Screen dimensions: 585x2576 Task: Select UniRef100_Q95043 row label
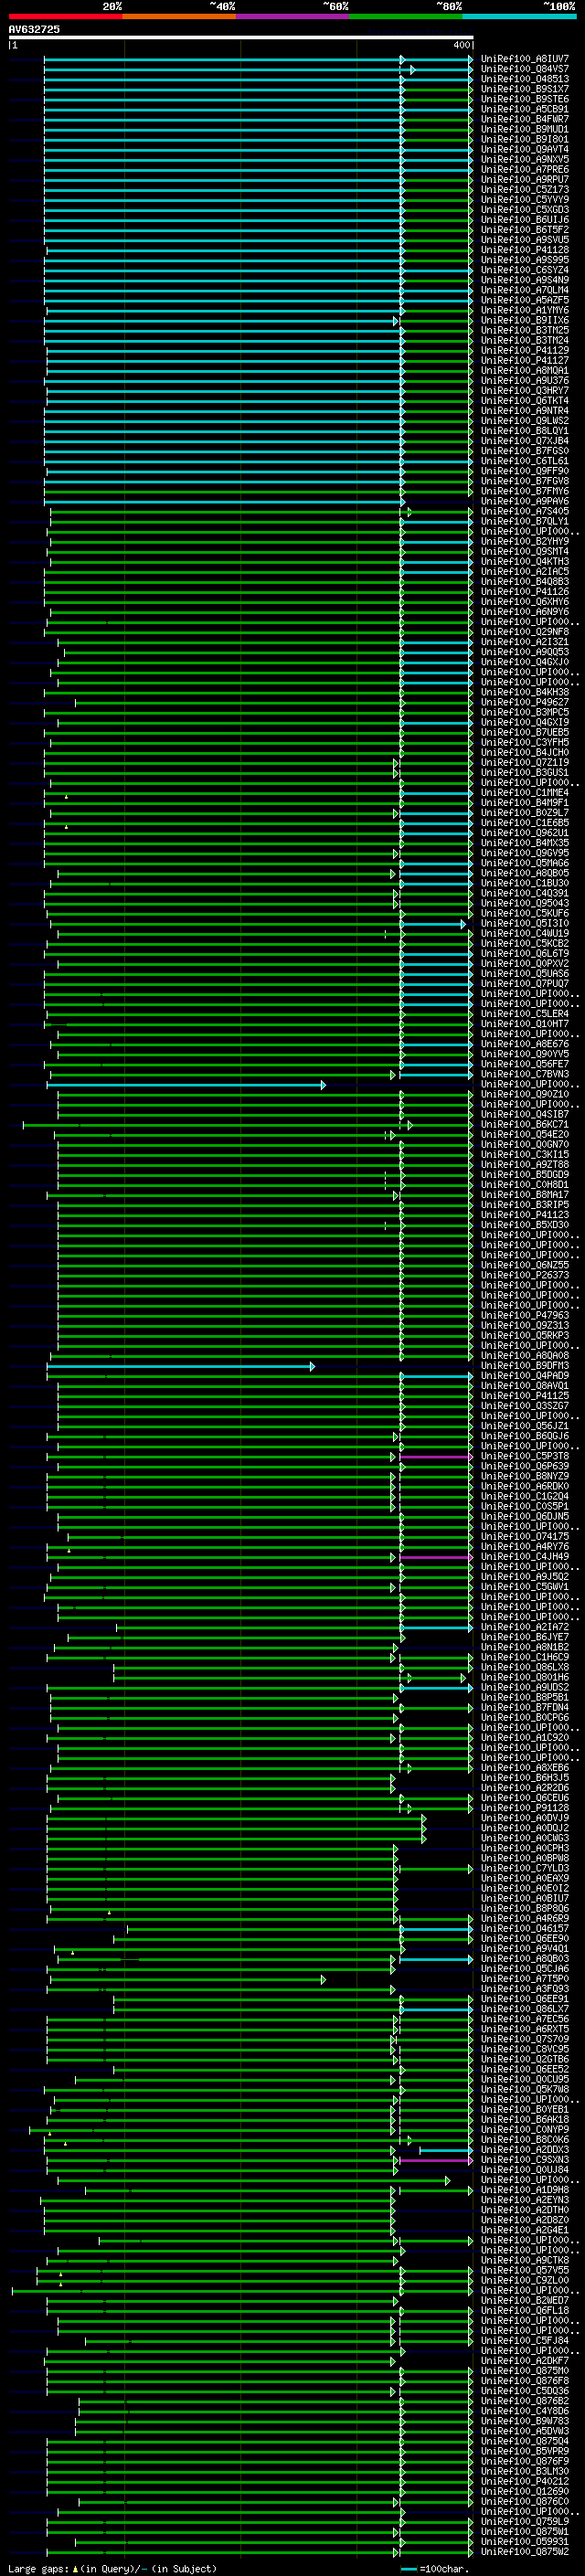[525, 903]
